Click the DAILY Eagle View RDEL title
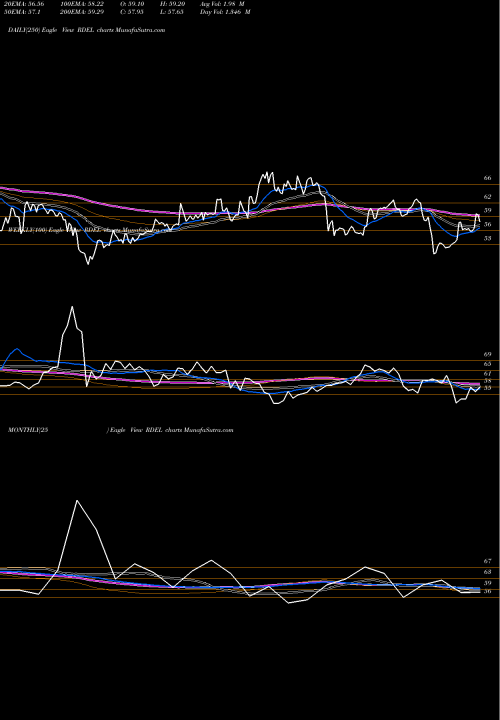The height and width of the screenshot is (720, 500). click(x=86, y=30)
